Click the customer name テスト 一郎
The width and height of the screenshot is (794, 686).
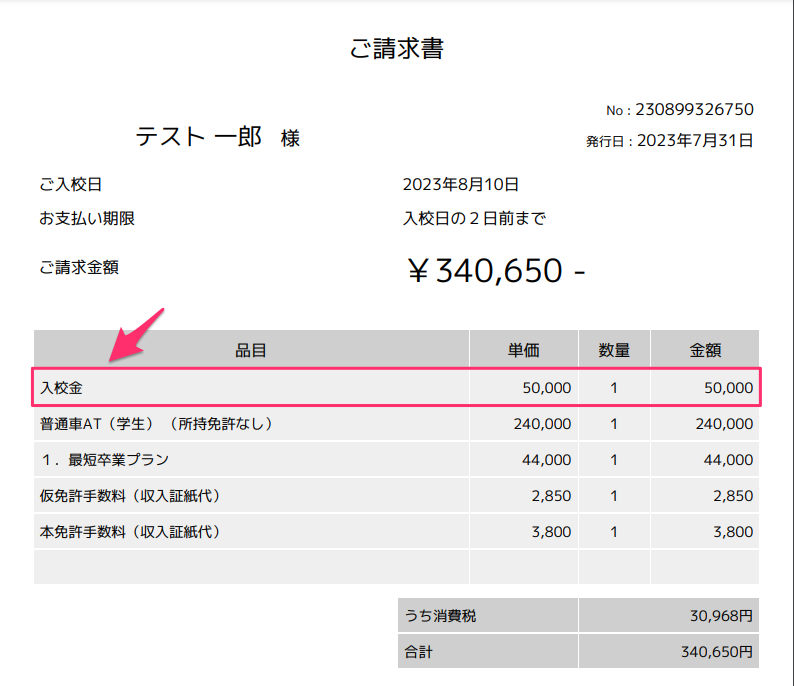tap(198, 138)
